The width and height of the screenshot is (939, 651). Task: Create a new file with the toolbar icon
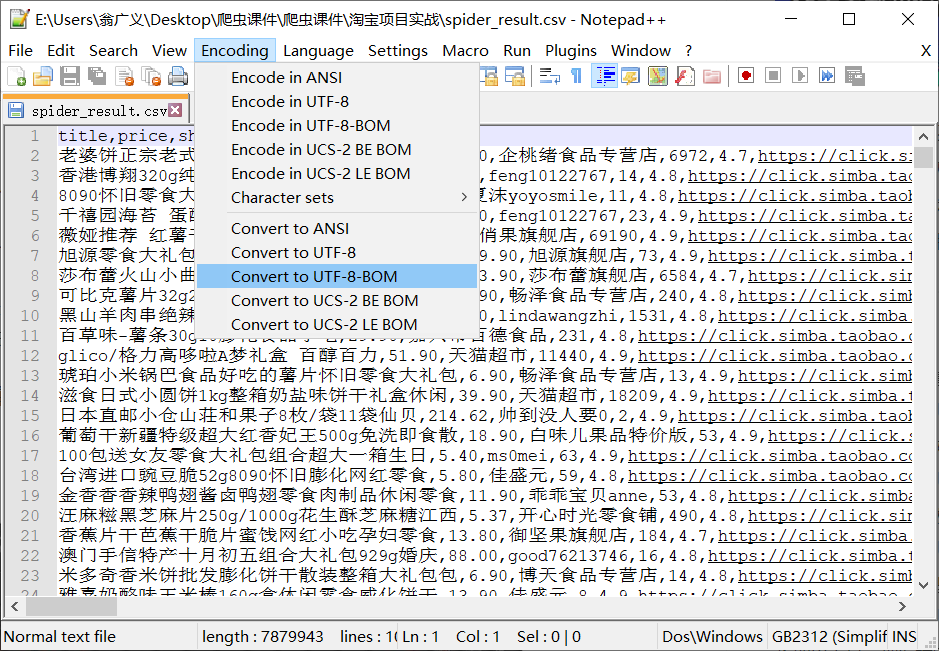pos(16,76)
